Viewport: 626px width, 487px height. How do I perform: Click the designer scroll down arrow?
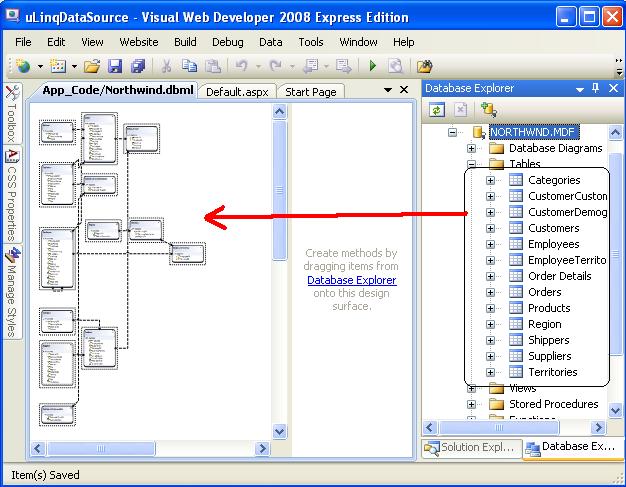click(x=279, y=431)
